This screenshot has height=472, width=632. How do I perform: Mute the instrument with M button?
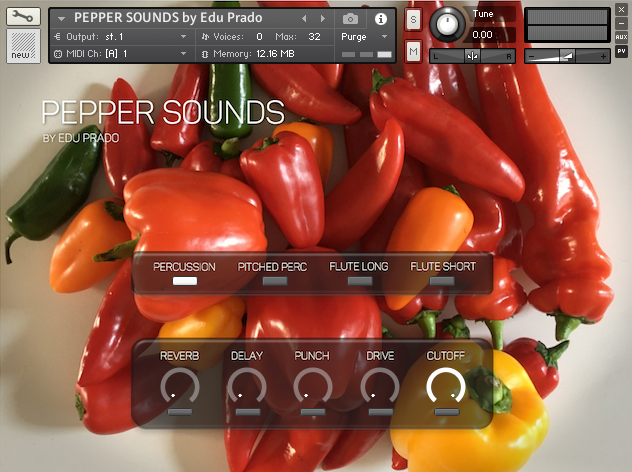click(x=414, y=51)
